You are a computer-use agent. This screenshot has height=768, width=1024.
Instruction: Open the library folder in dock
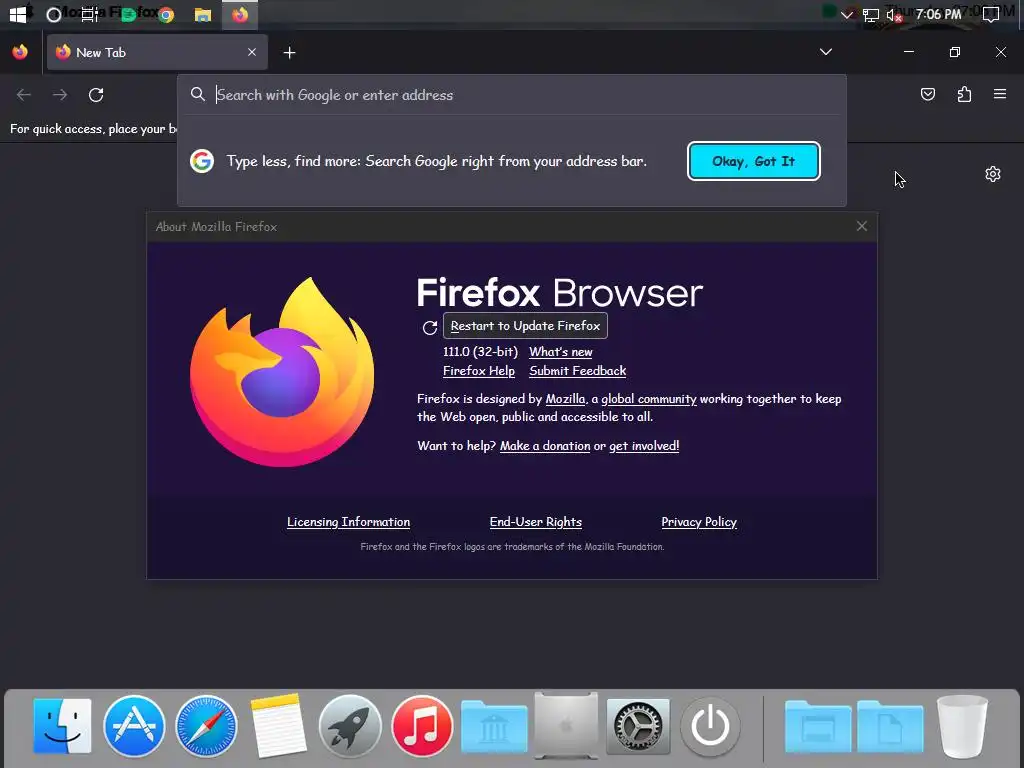point(494,726)
